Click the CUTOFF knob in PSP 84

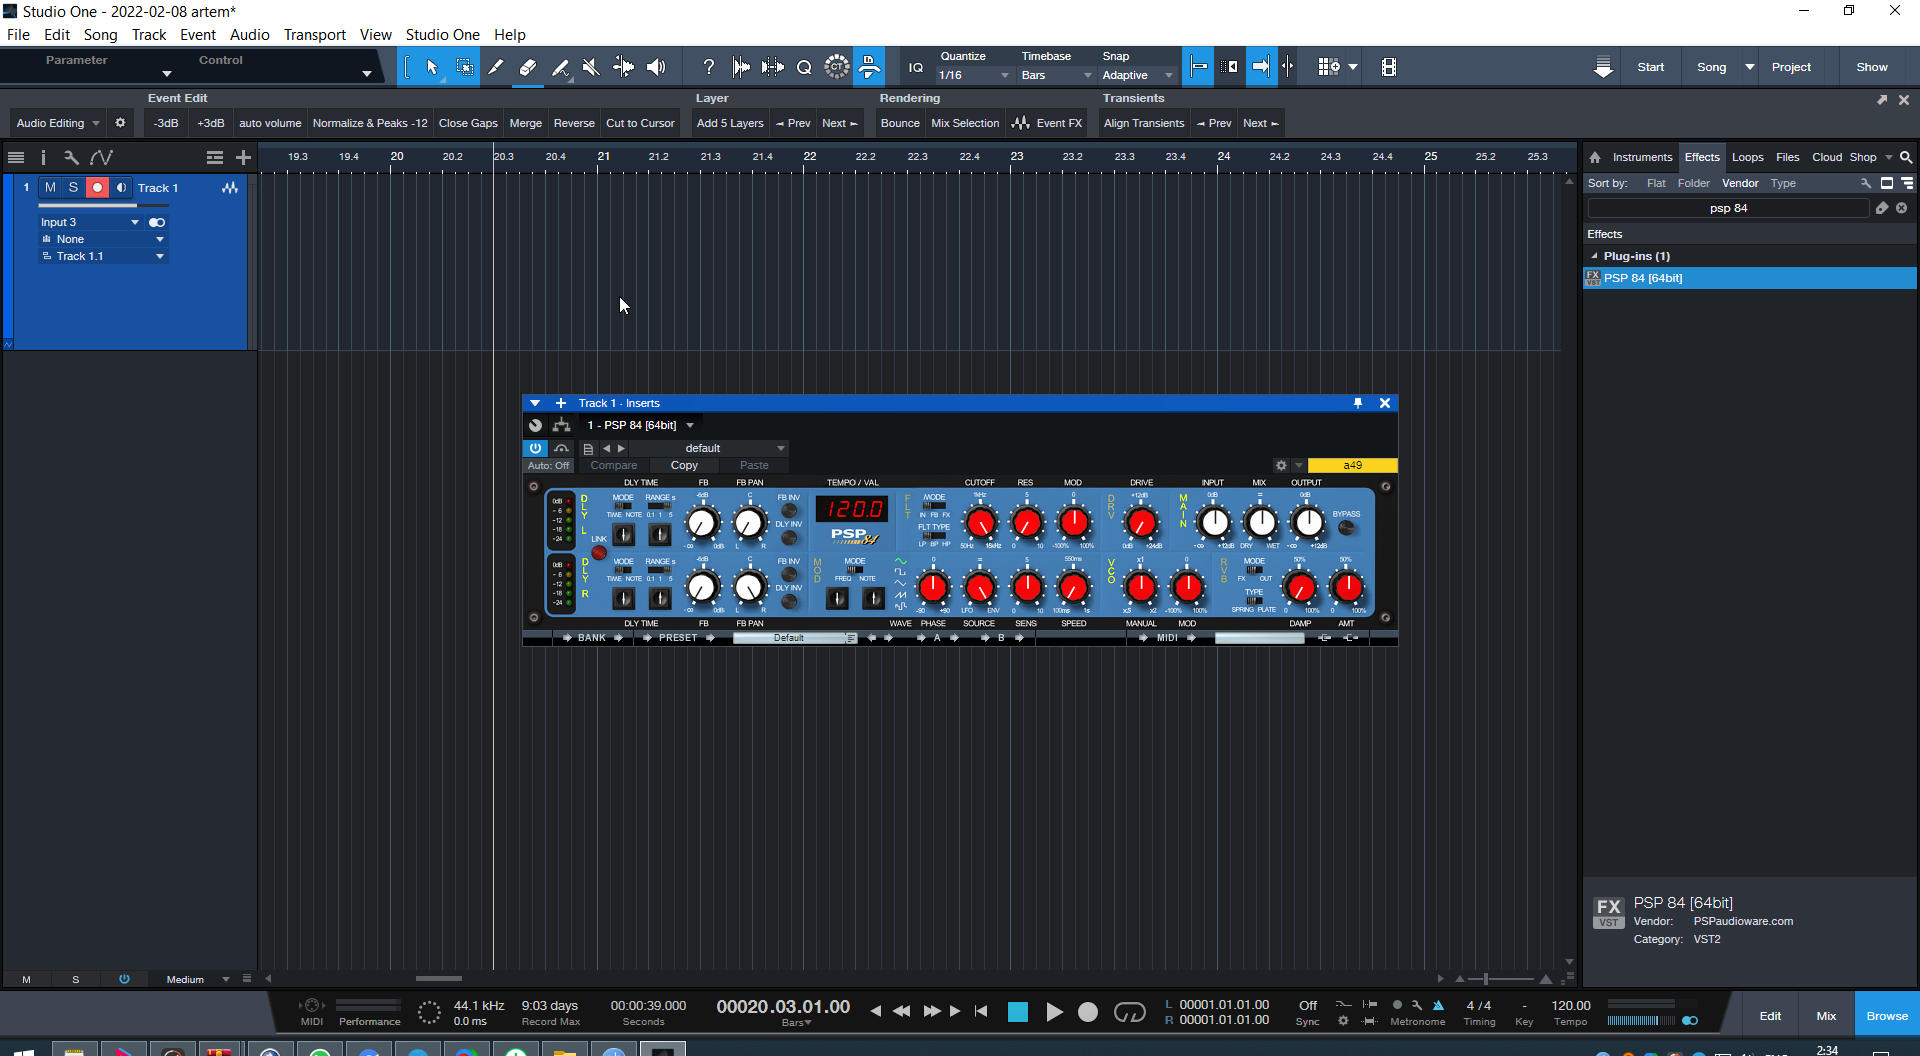(x=980, y=522)
